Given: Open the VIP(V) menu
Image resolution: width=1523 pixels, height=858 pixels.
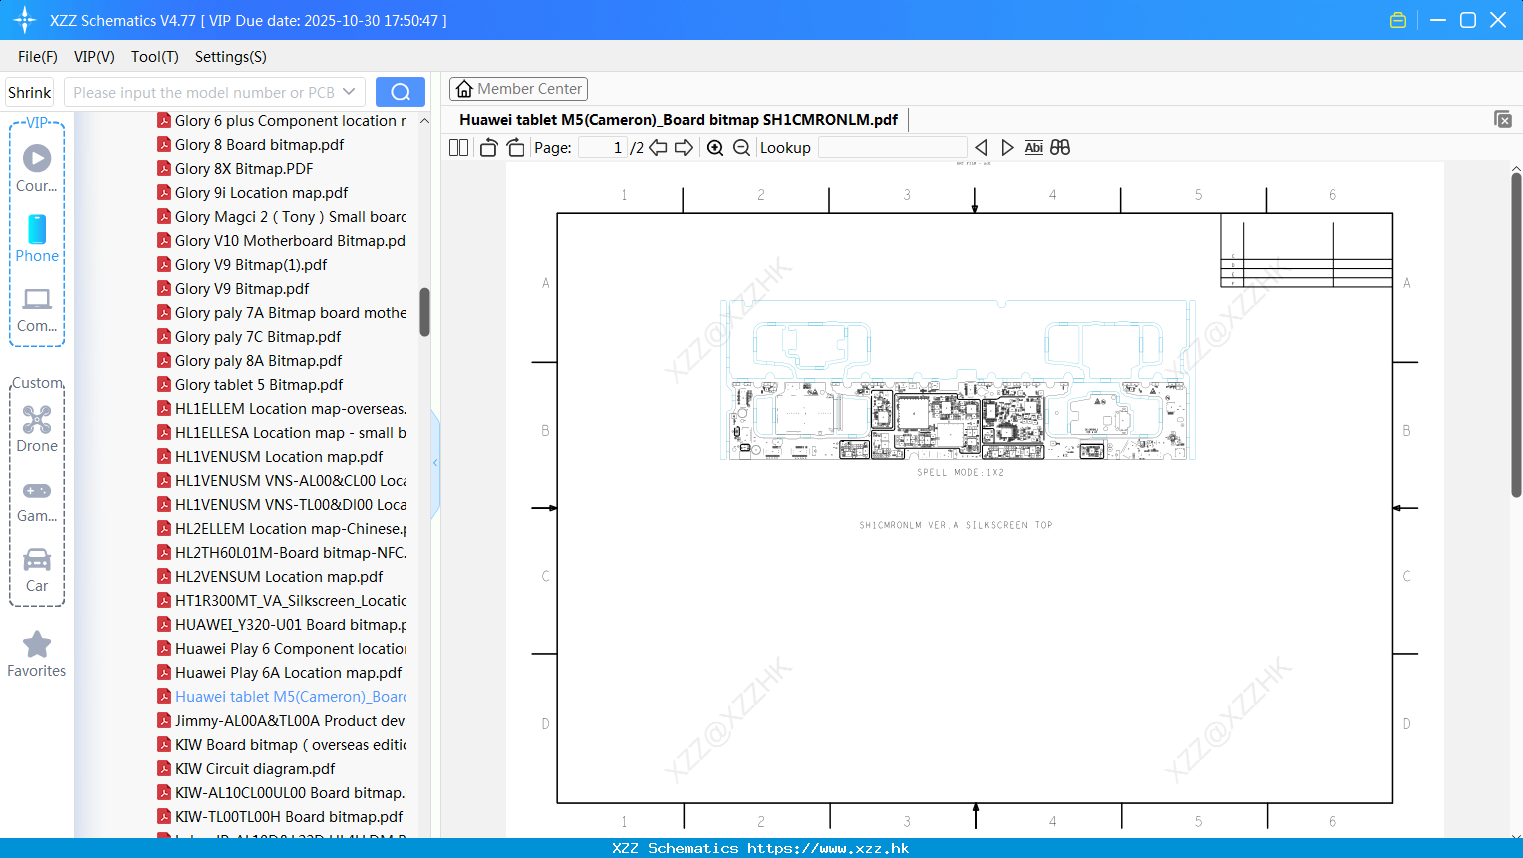Looking at the screenshot, I should click(94, 57).
